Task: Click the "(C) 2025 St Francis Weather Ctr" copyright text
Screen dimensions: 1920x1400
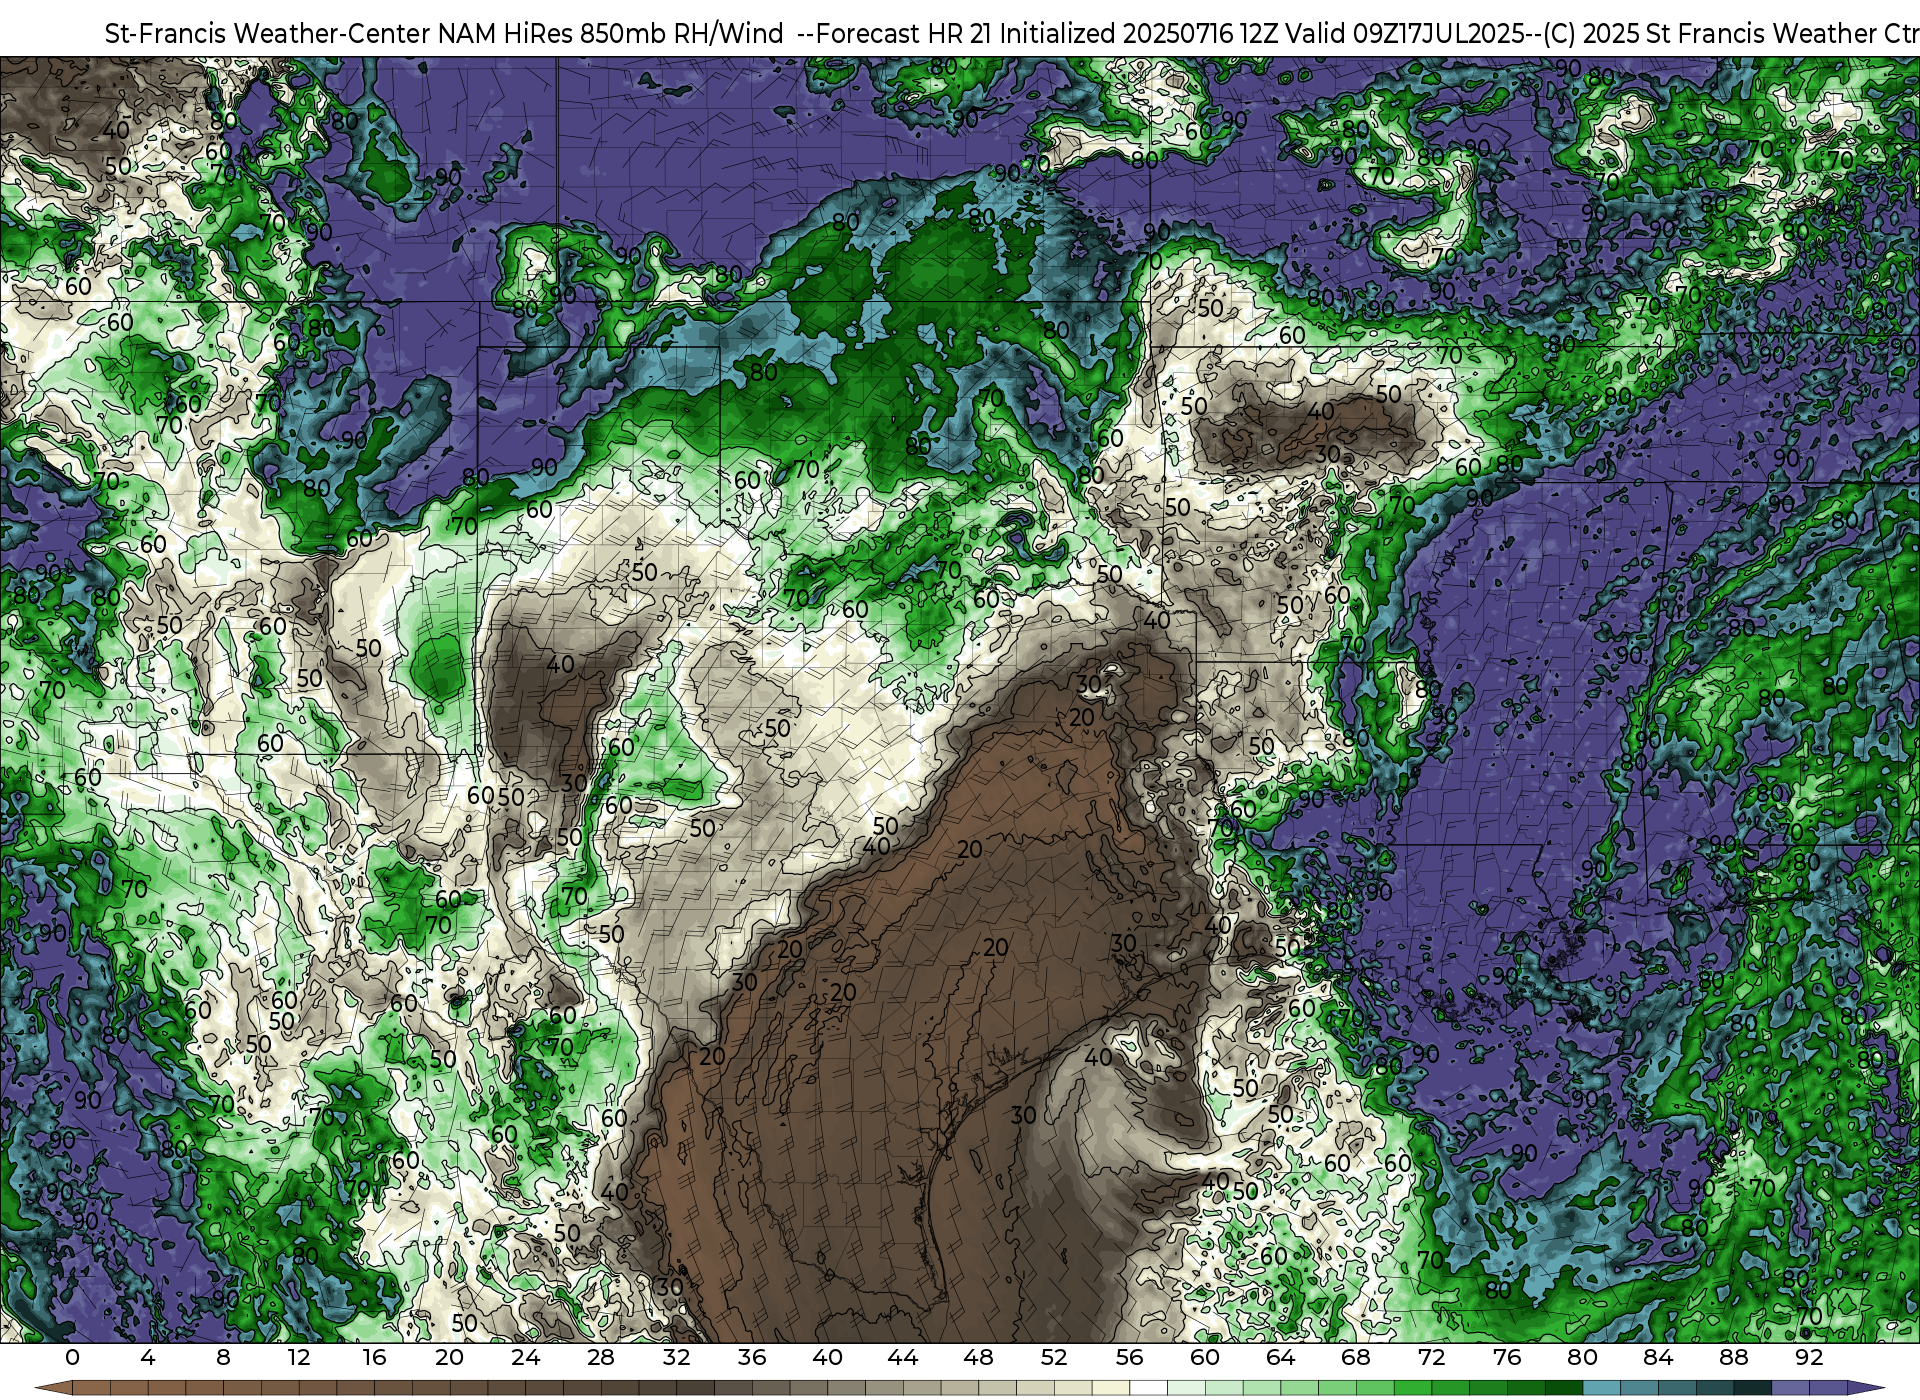Action: pos(1730,34)
